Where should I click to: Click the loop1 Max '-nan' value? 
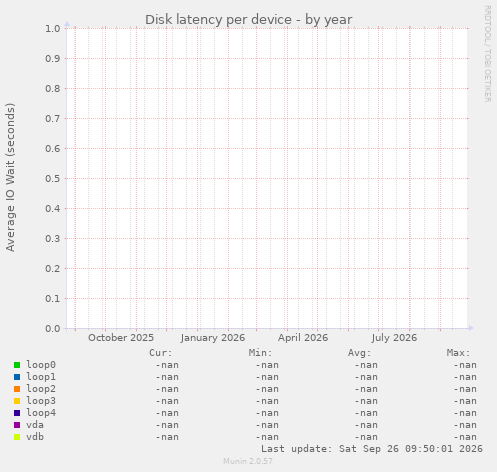[x=465, y=377]
